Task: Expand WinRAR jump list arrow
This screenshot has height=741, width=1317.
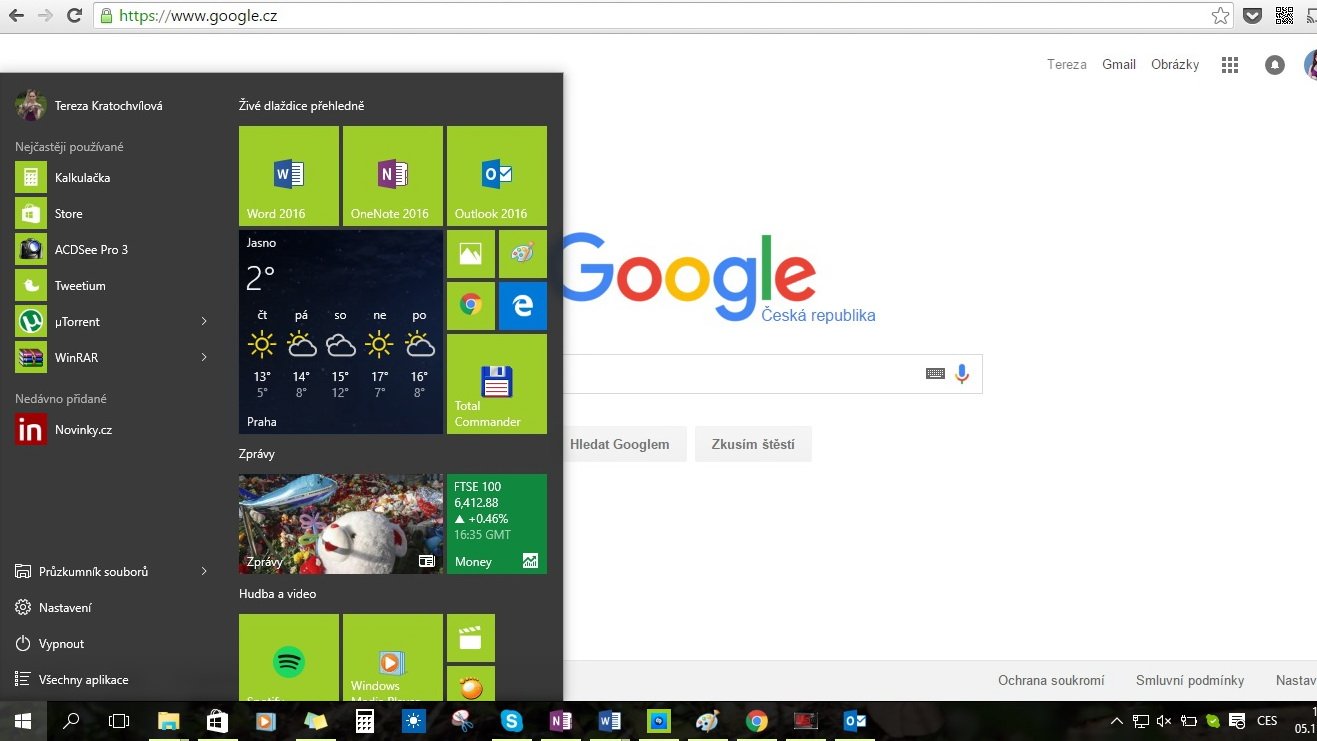Action: click(204, 358)
